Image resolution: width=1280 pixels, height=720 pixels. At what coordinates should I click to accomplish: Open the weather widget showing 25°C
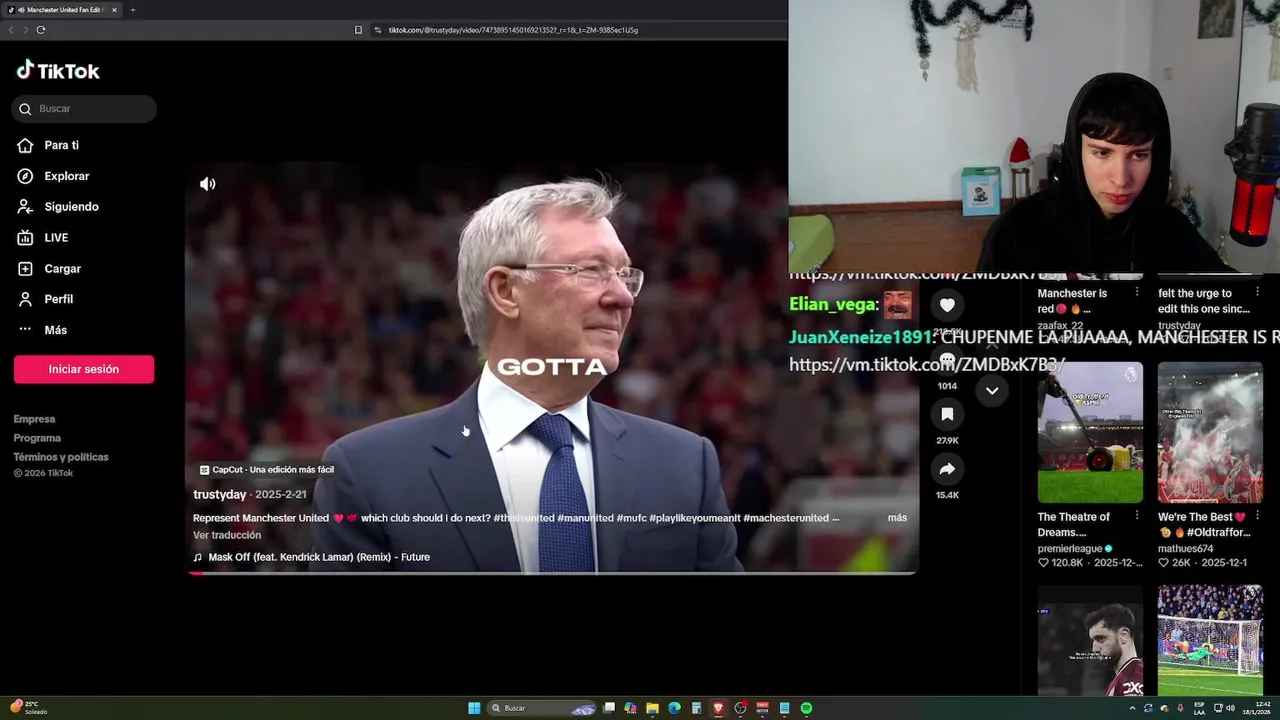[x=29, y=707]
